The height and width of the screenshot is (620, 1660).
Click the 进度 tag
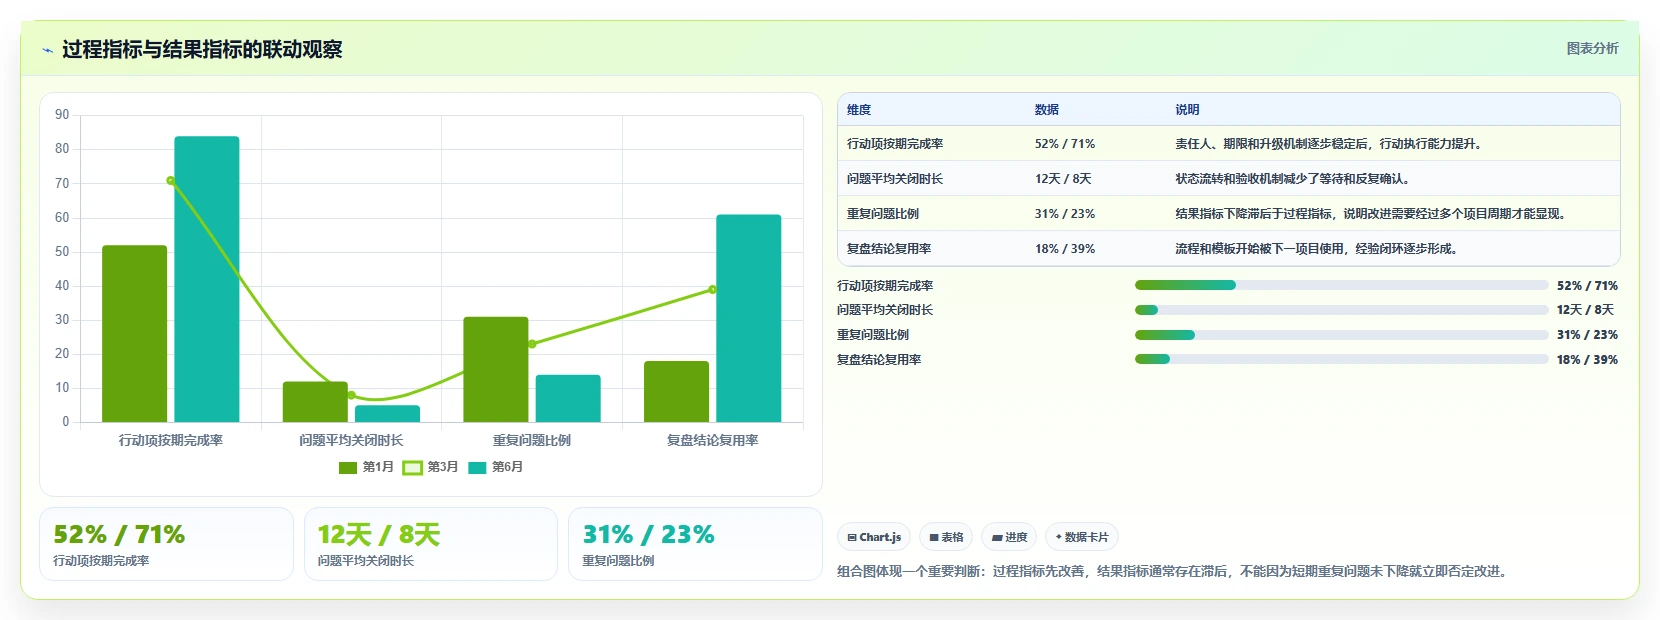1009,537
